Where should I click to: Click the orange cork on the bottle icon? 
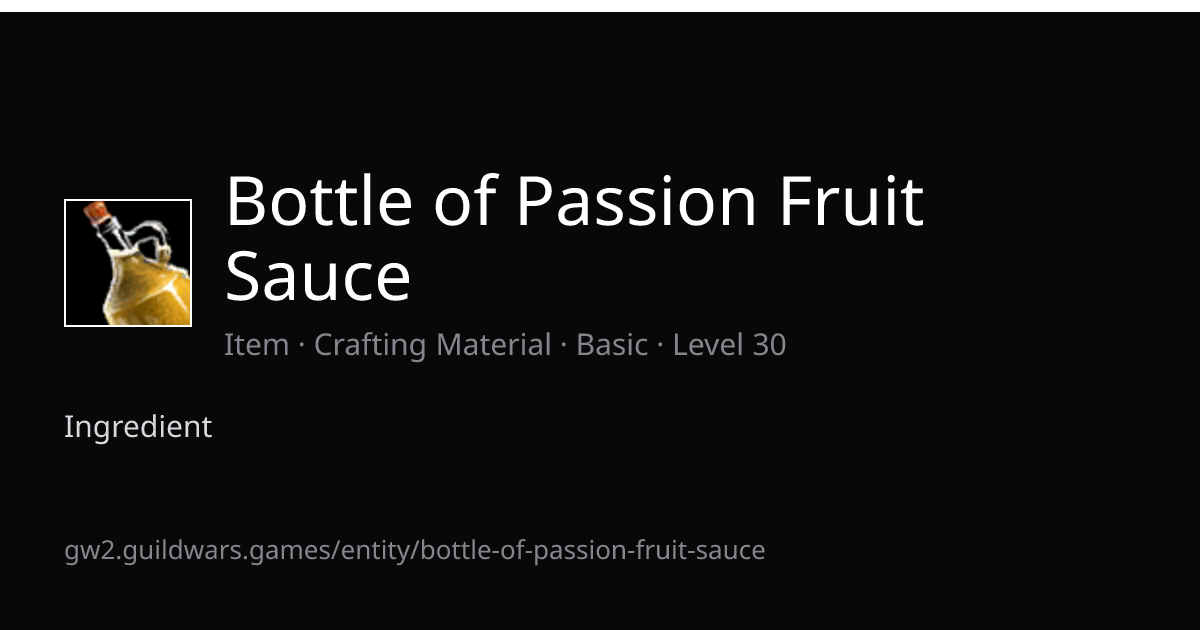pos(98,213)
